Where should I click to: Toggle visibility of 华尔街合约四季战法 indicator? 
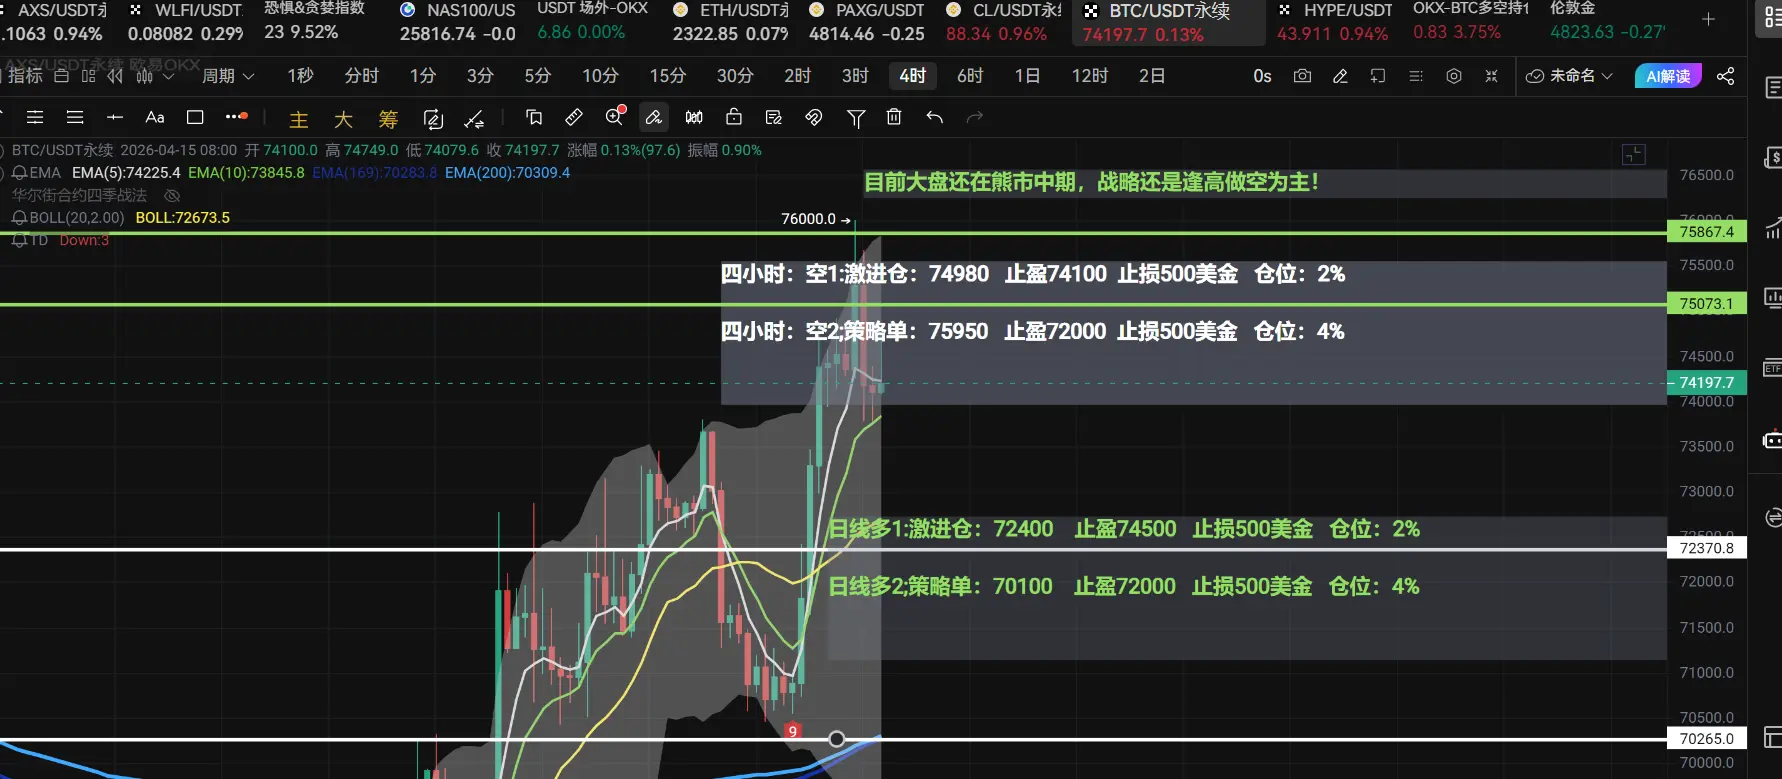point(172,195)
